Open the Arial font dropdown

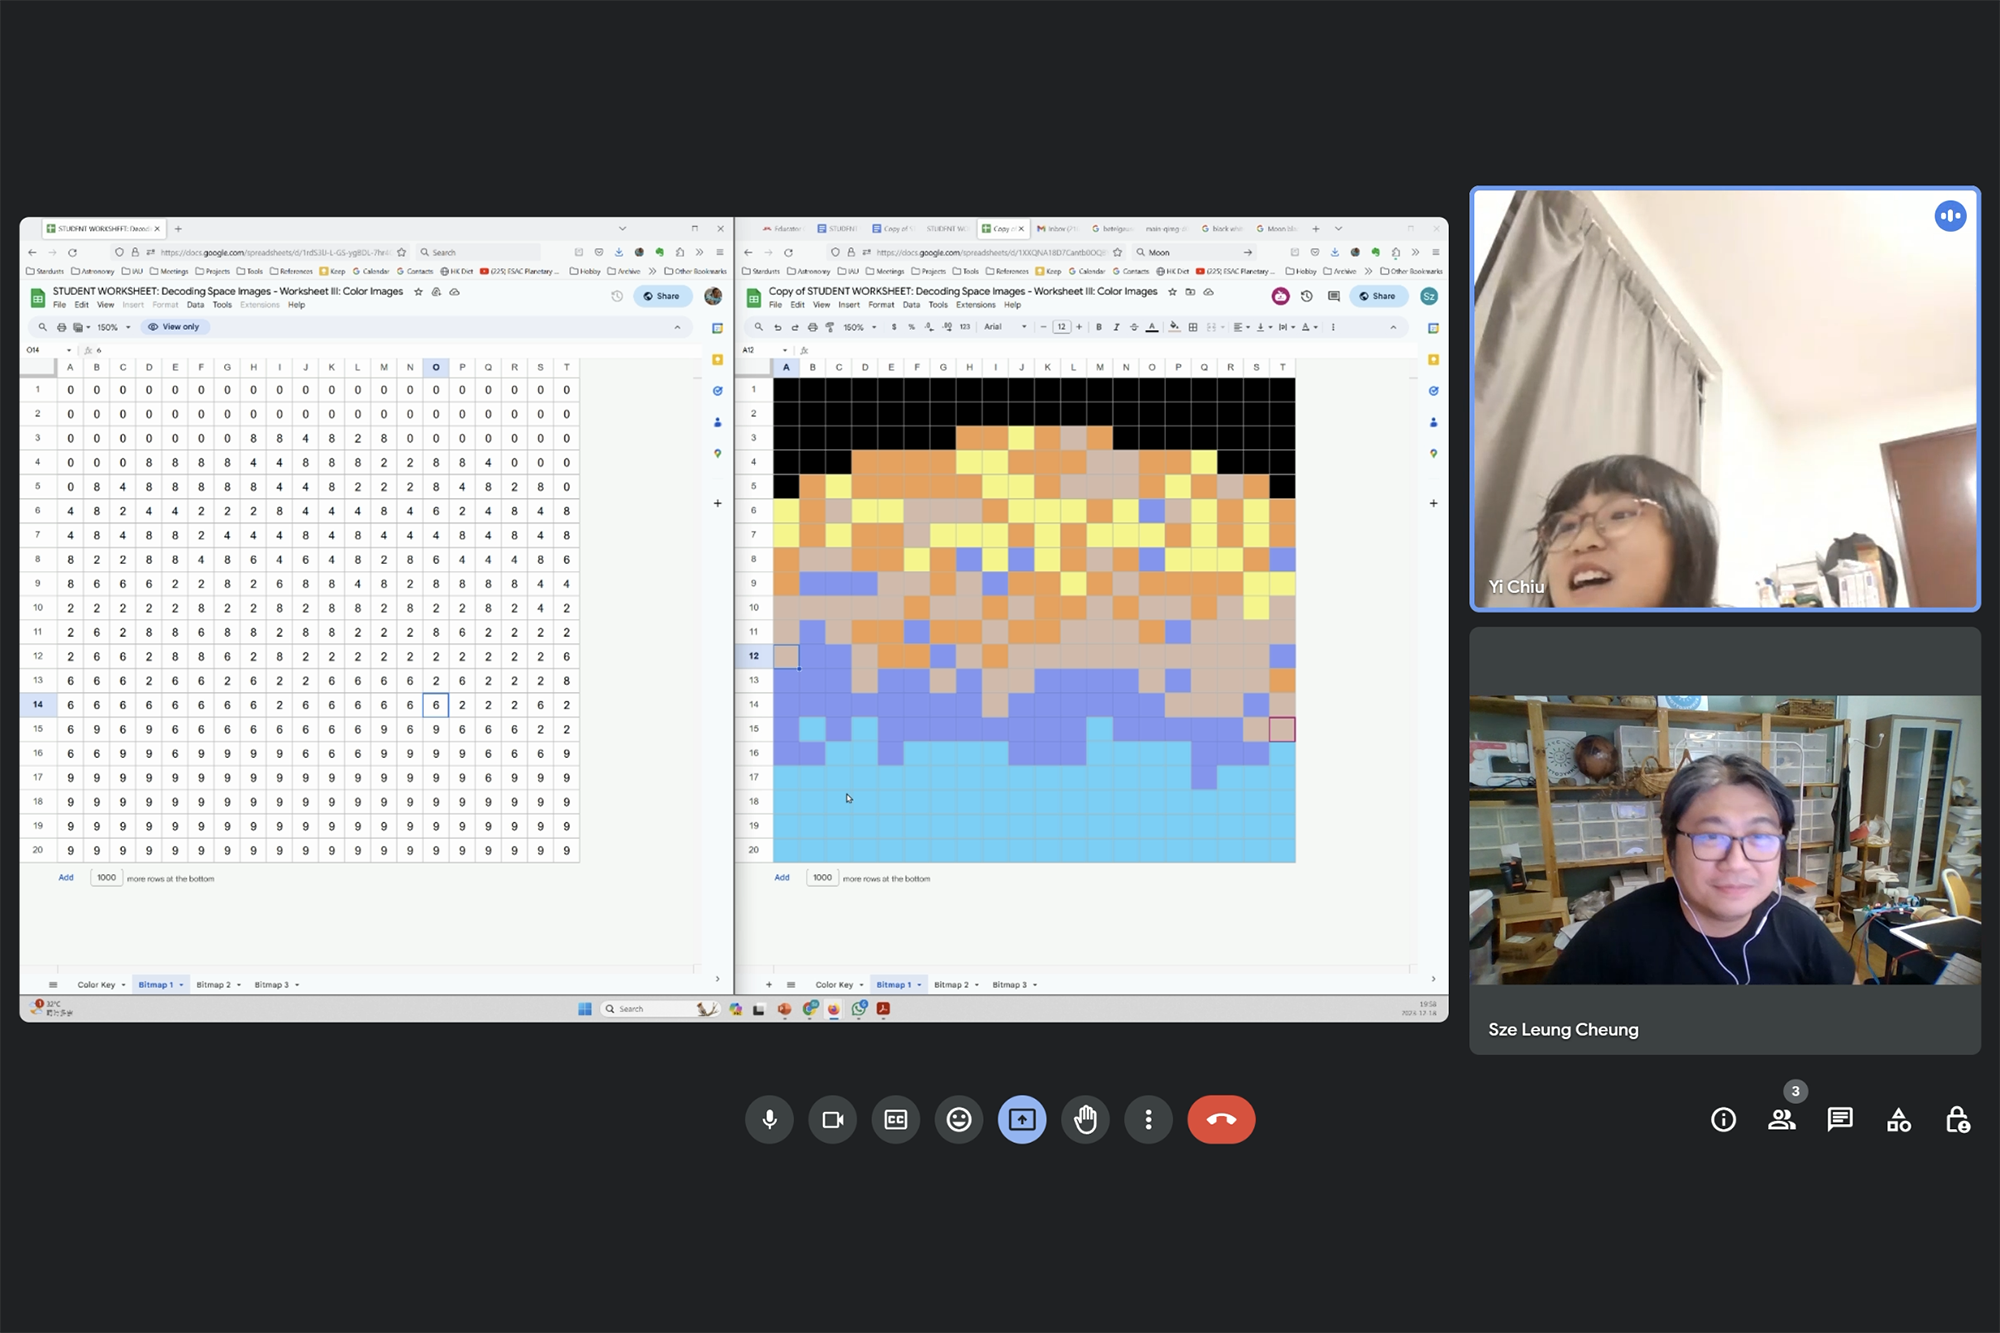1004,327
